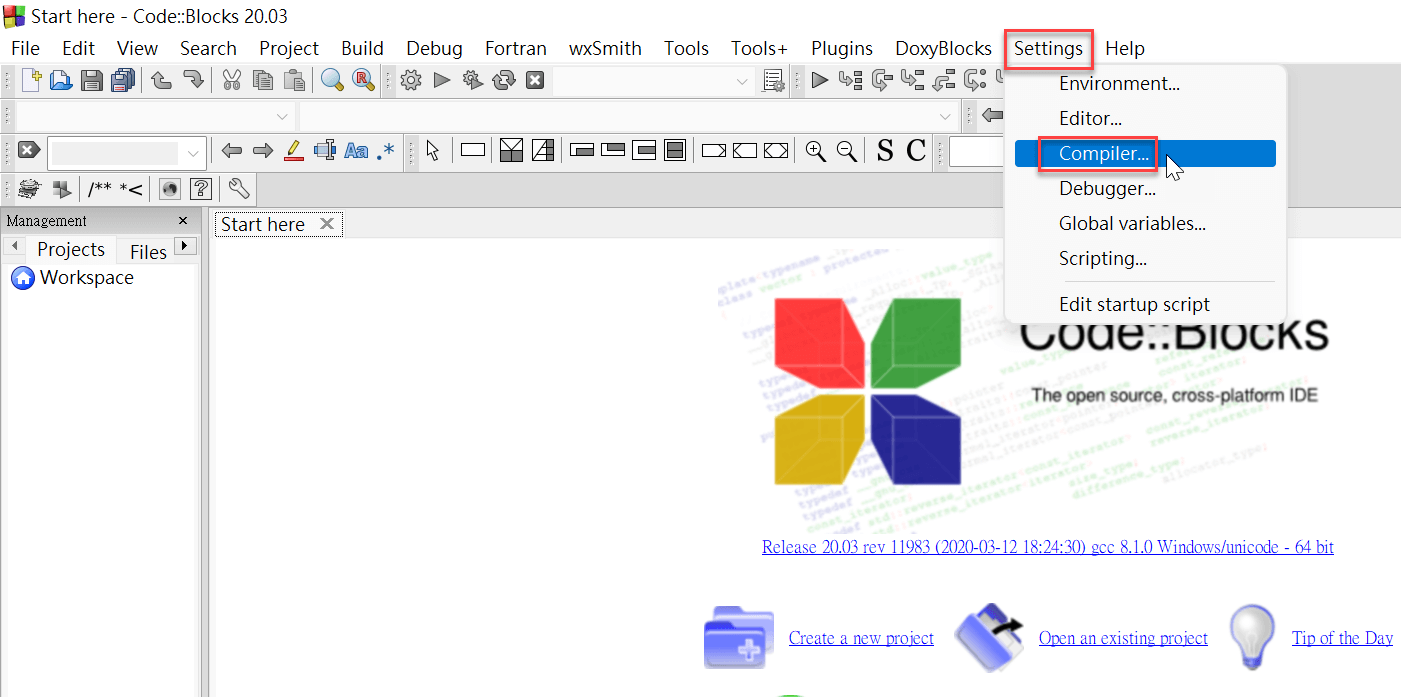Viewport: 1401px width, 697px height.
Task: Save the current file
Action: point(92,81)
